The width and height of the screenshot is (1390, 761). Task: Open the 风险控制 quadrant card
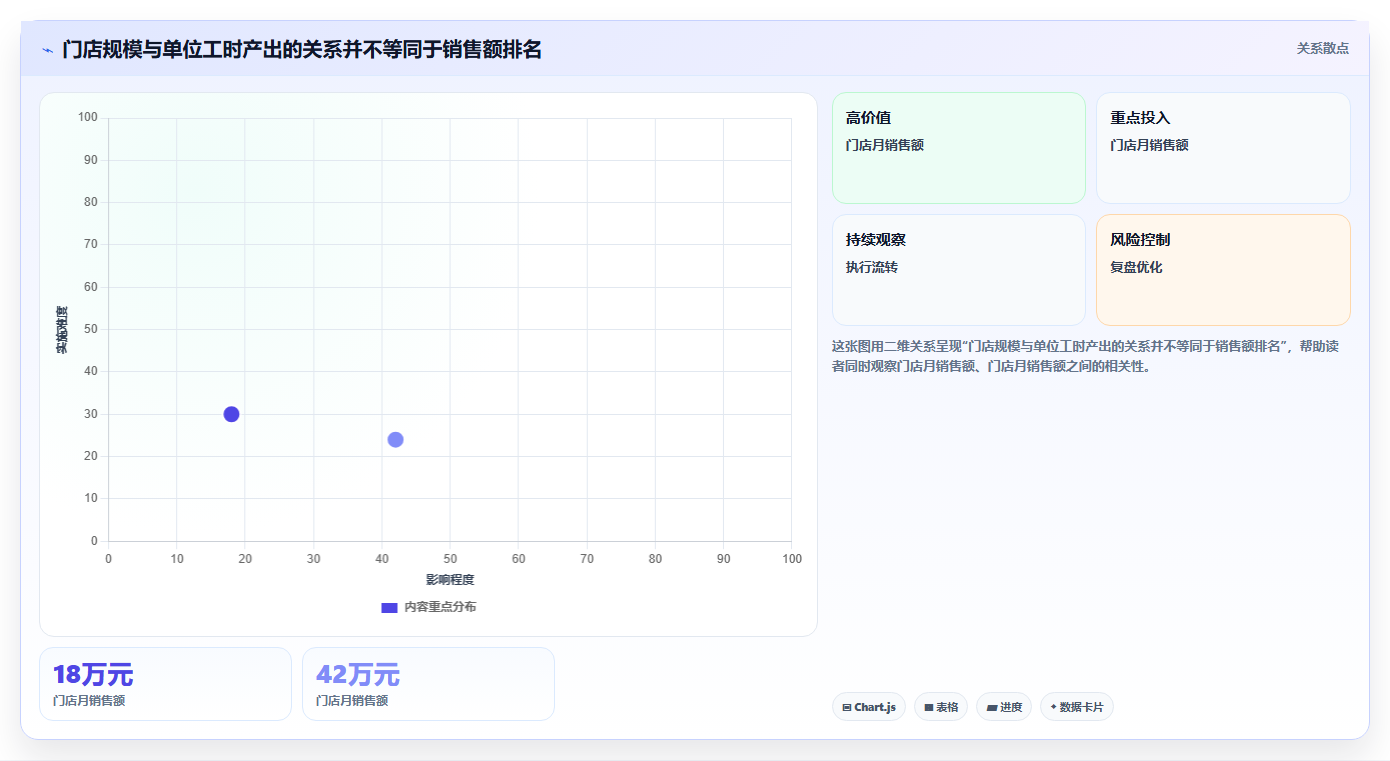click(x=1223, y=270)
